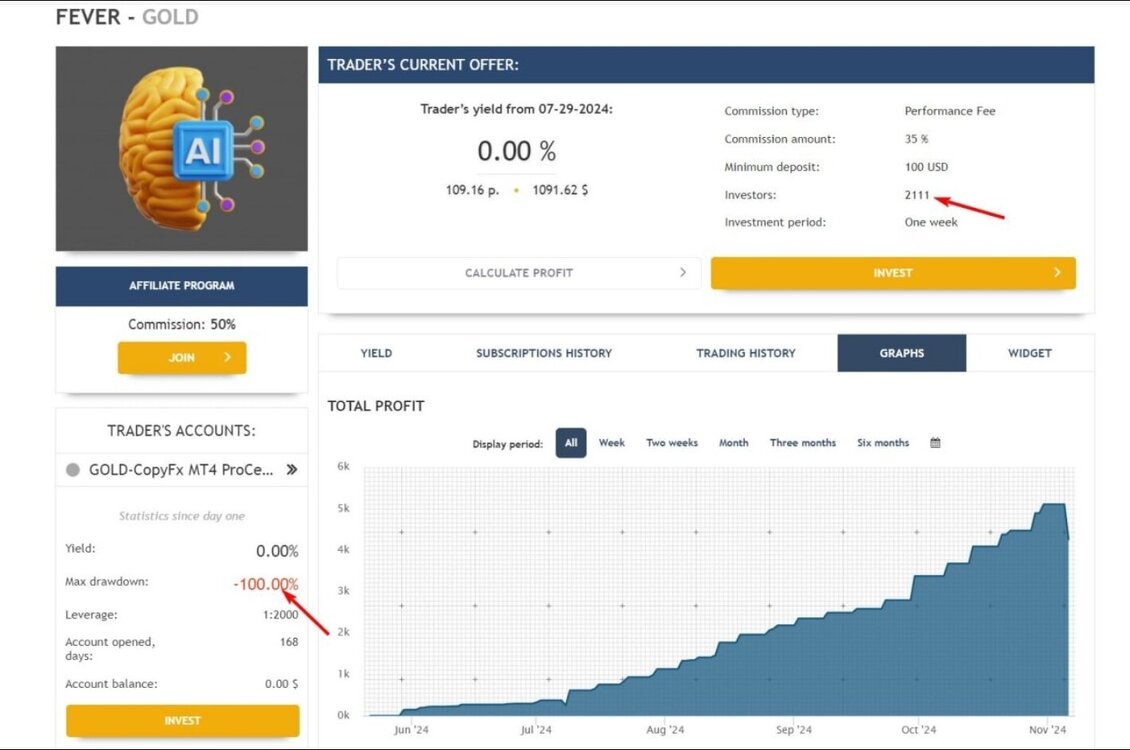Click the arrow icon on orange Invest button
The height and width of the screenshot is (750, 1130).
pyautogui.click(x=1056, y=272)
